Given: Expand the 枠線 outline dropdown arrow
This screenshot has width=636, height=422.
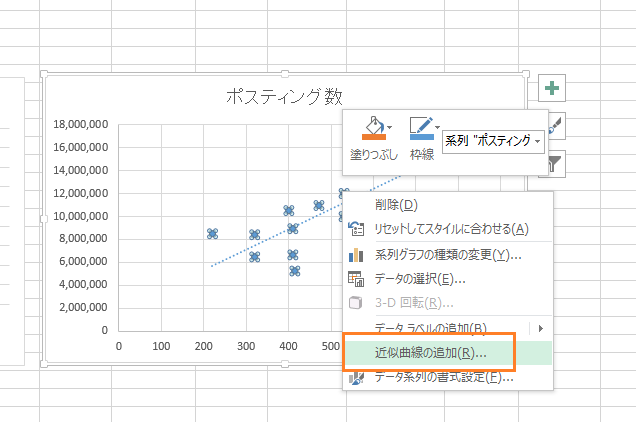Looking at the screenshot, I should pos(437,127).
